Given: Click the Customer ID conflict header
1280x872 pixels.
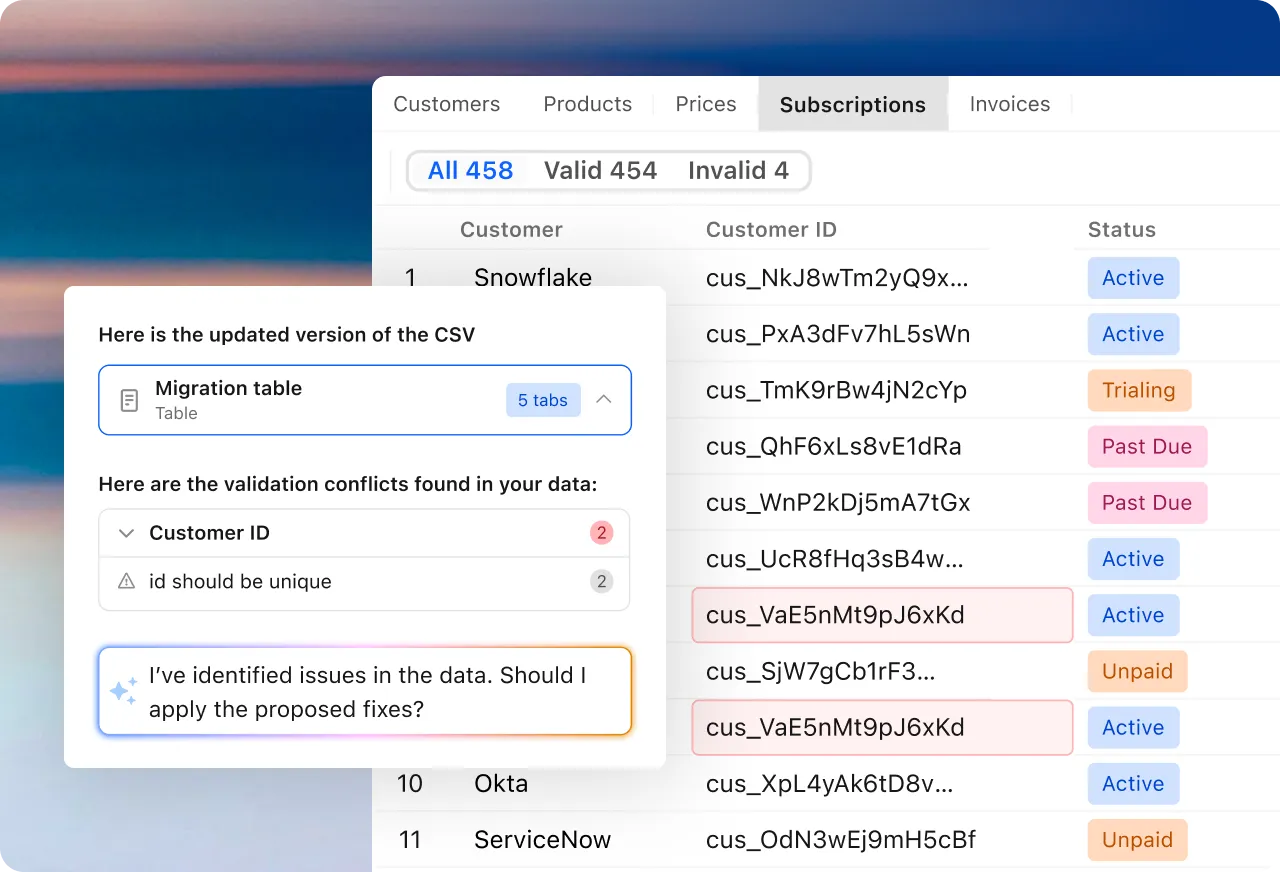Looking at the screenshot, I should pos(365,533).
